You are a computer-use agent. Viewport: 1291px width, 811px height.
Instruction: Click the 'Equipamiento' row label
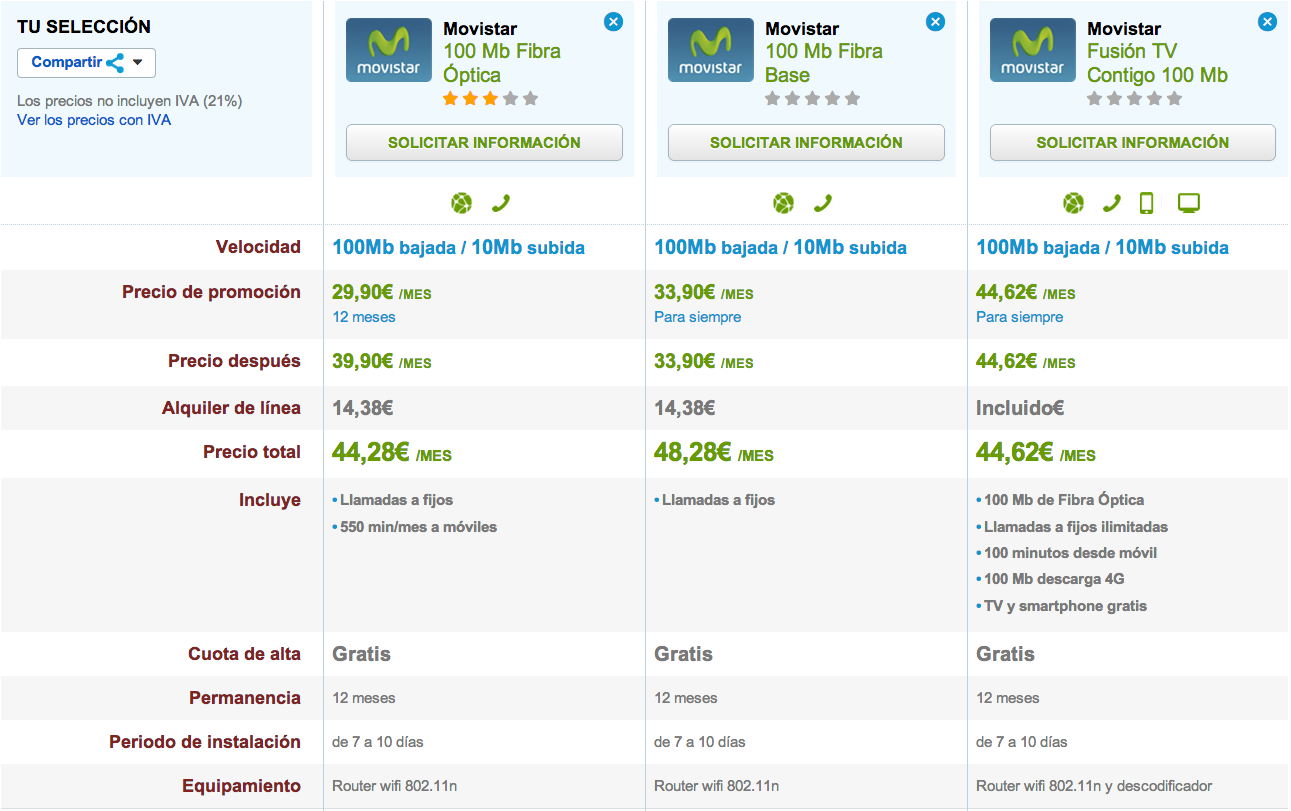(x=241, y=786)
